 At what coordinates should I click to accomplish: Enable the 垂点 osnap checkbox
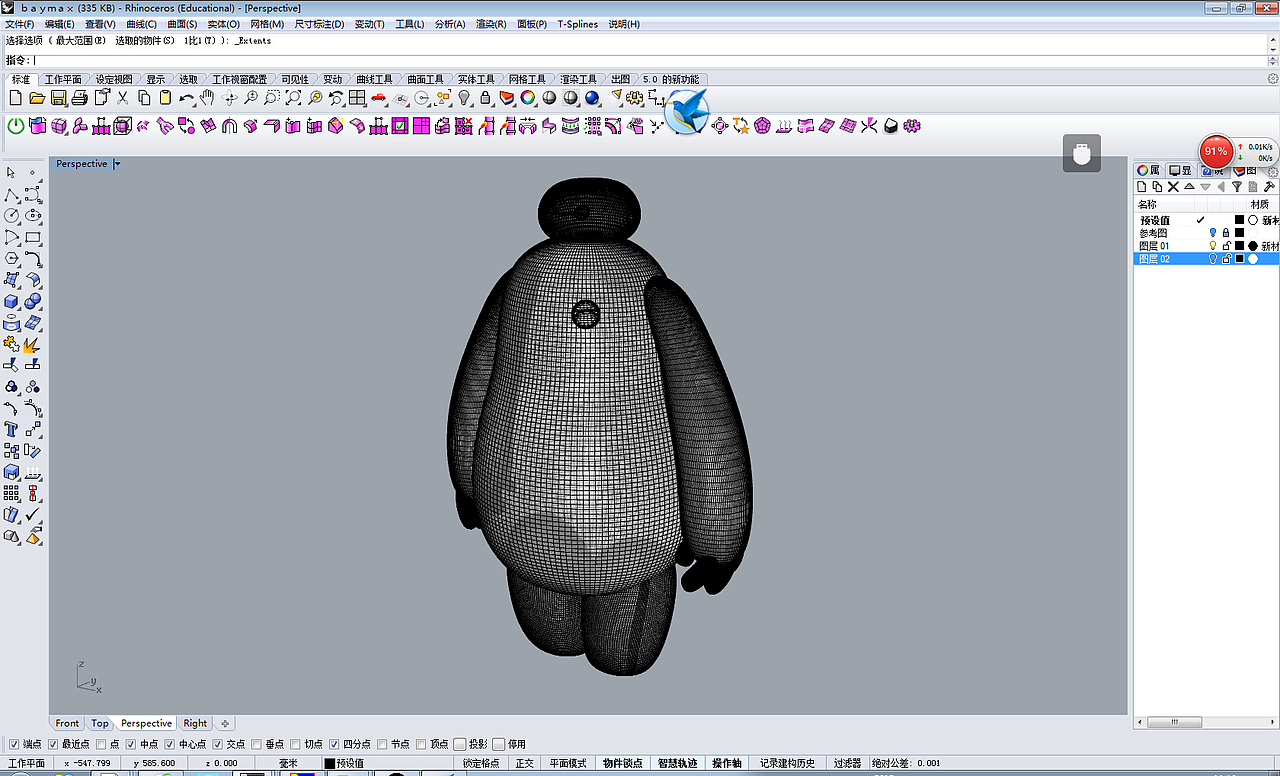click(257, 744)
